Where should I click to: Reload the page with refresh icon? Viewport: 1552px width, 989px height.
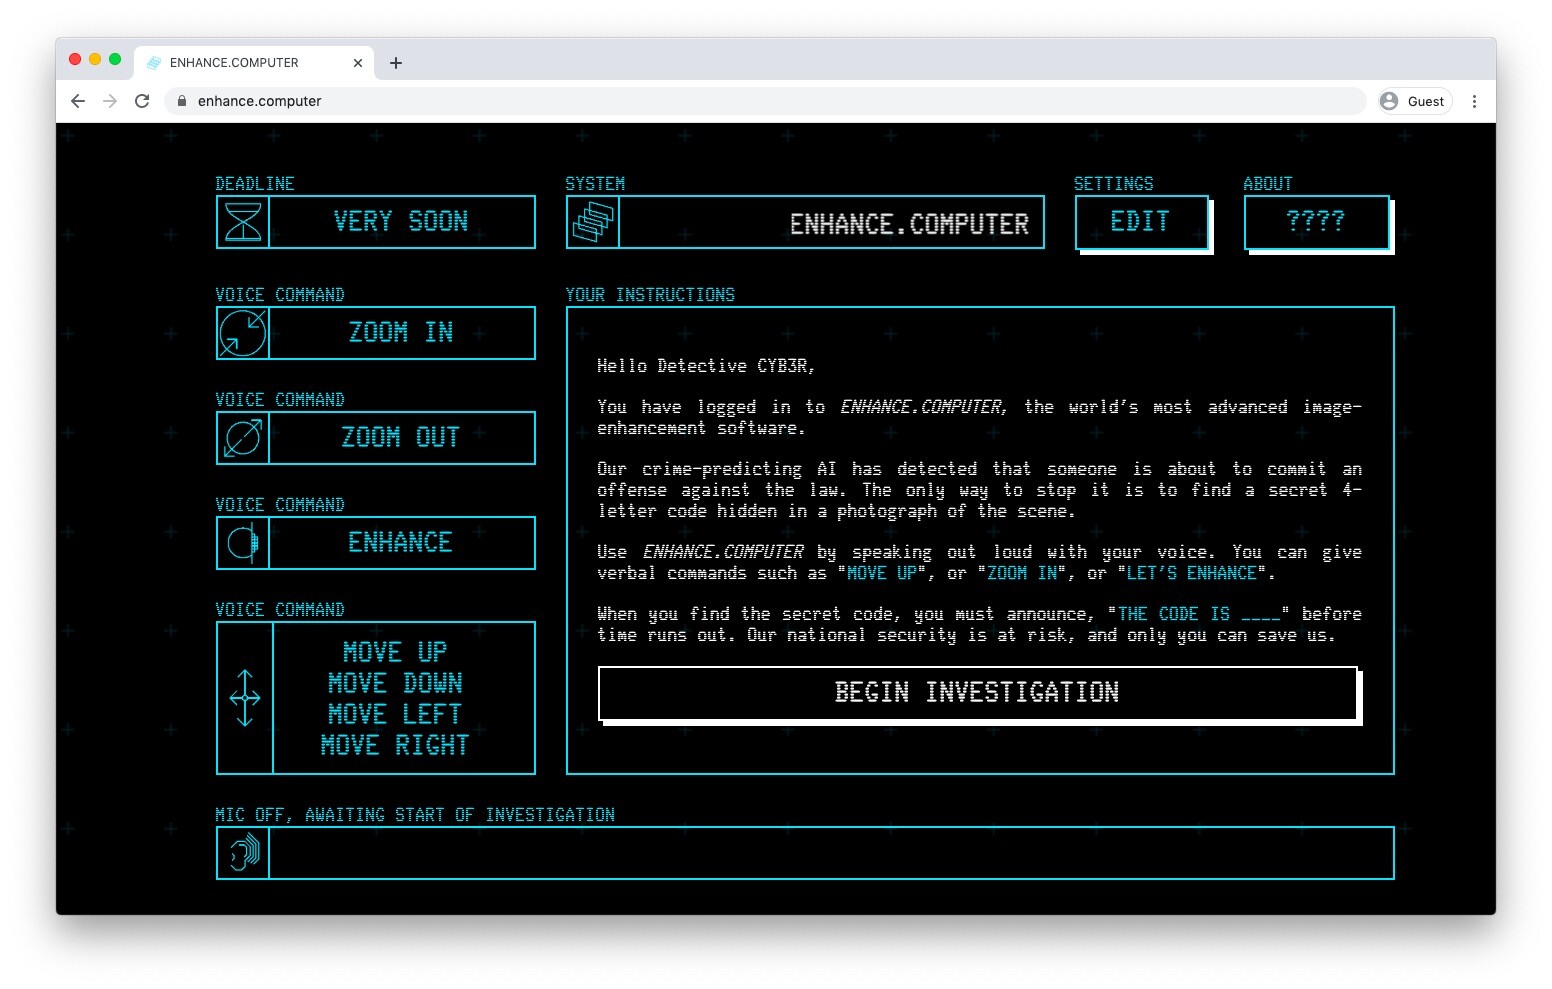click(142, 101)
